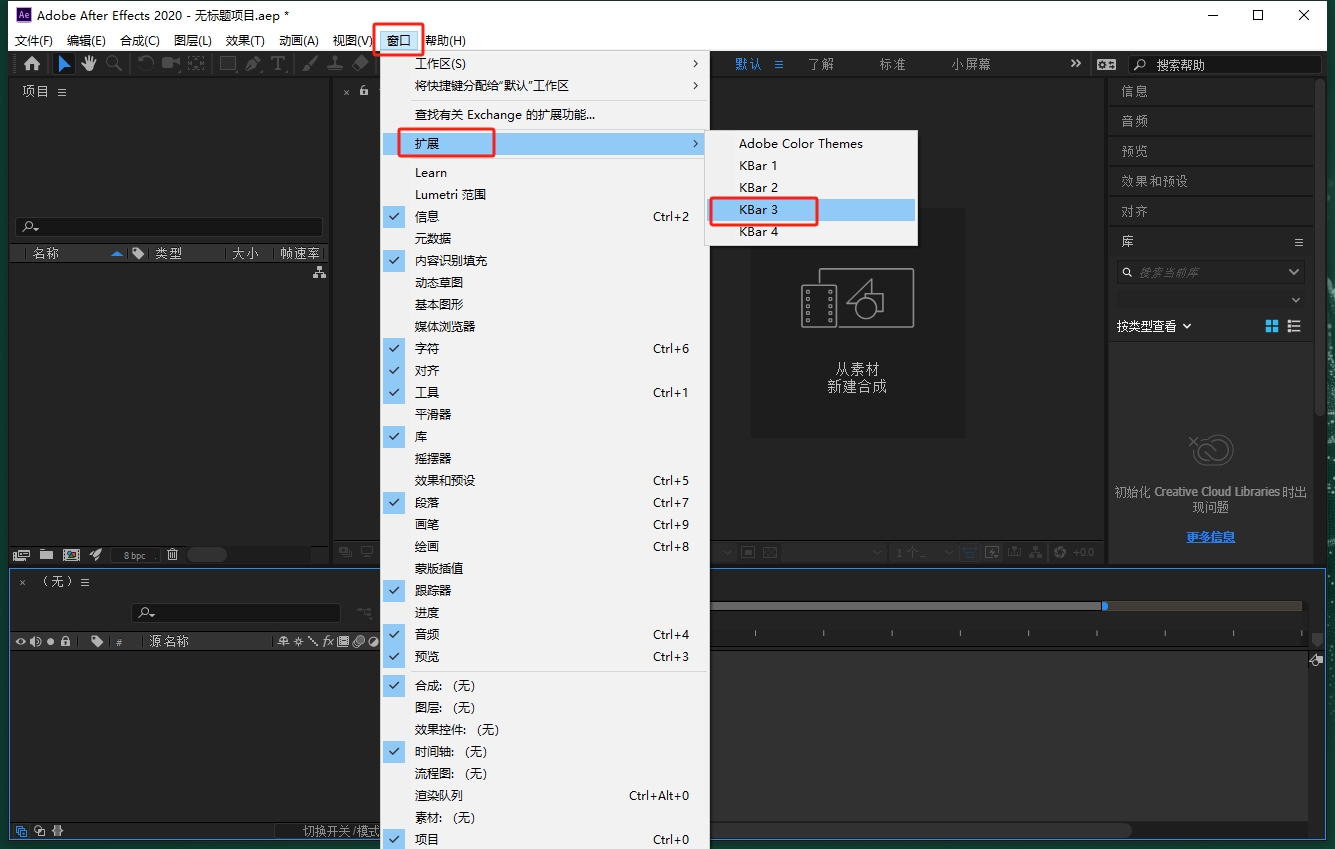The image size is (1335, 849).
Task: Click the timeline search field
Action: coord(236,613)
